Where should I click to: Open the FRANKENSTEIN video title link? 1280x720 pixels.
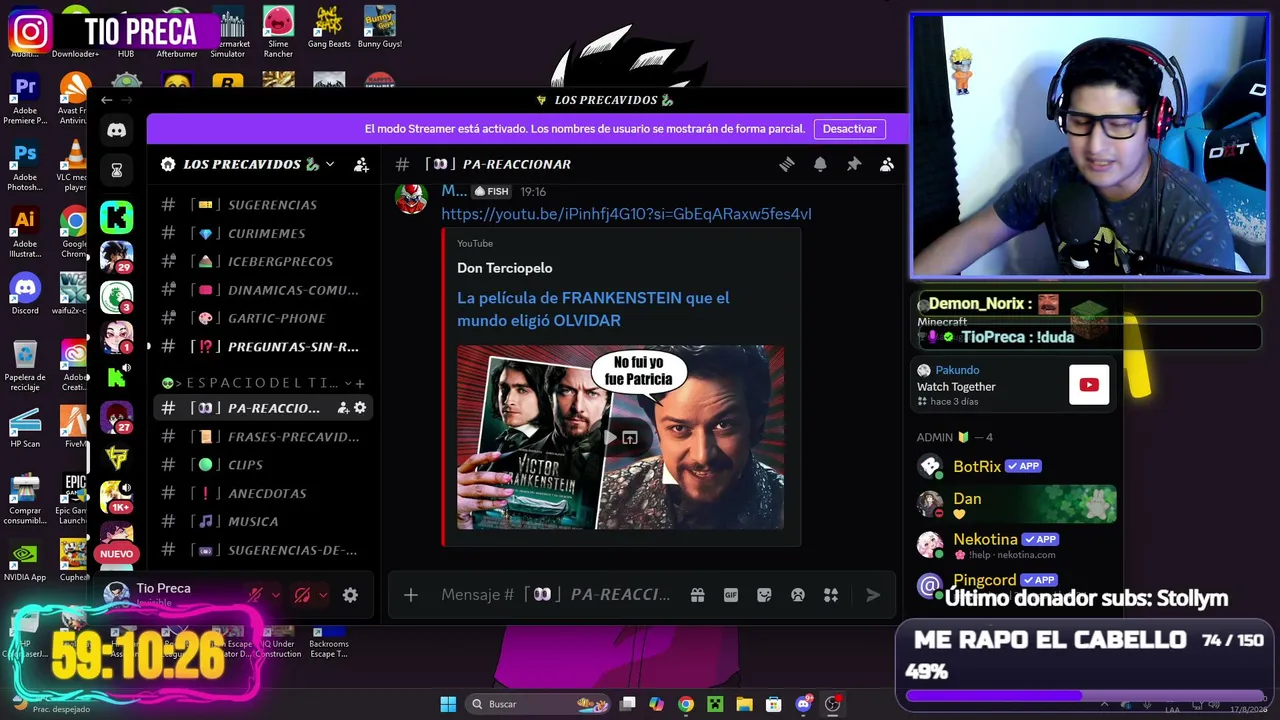(593, 309)
